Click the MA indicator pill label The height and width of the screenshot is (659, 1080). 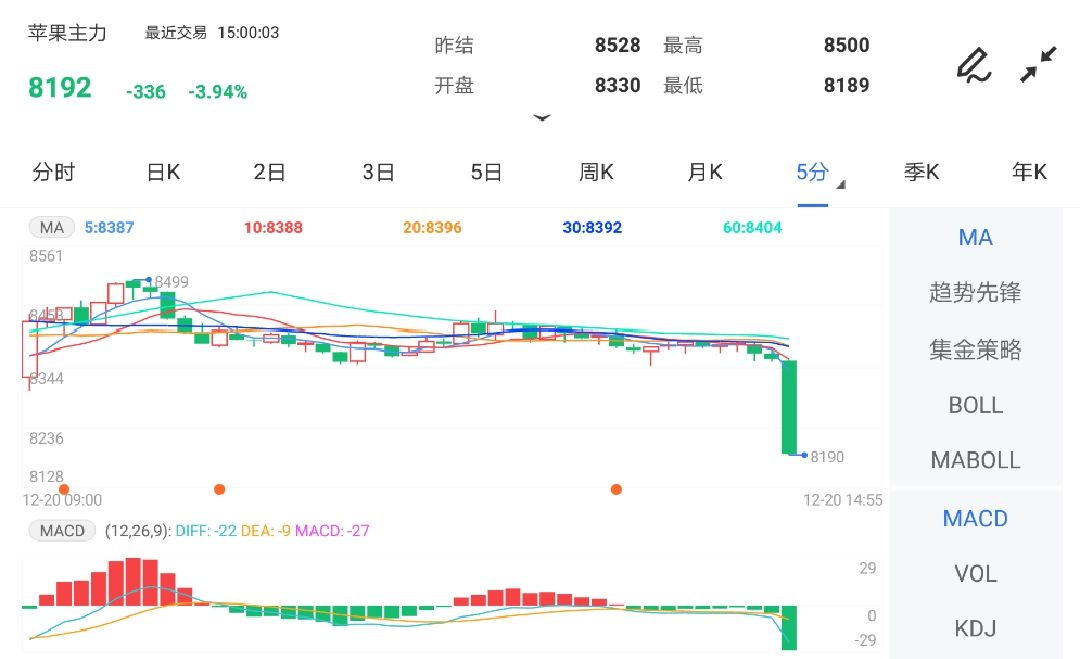pyautogui.click(x=52, y=227)
